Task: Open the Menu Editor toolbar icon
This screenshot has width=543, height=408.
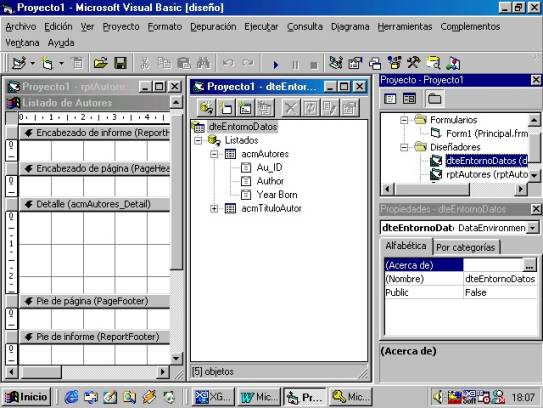Action: [78, 63]
